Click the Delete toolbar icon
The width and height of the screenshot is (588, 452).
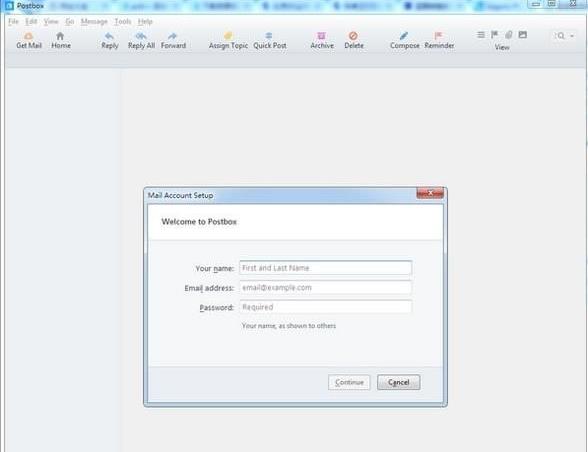pos(353,36)
